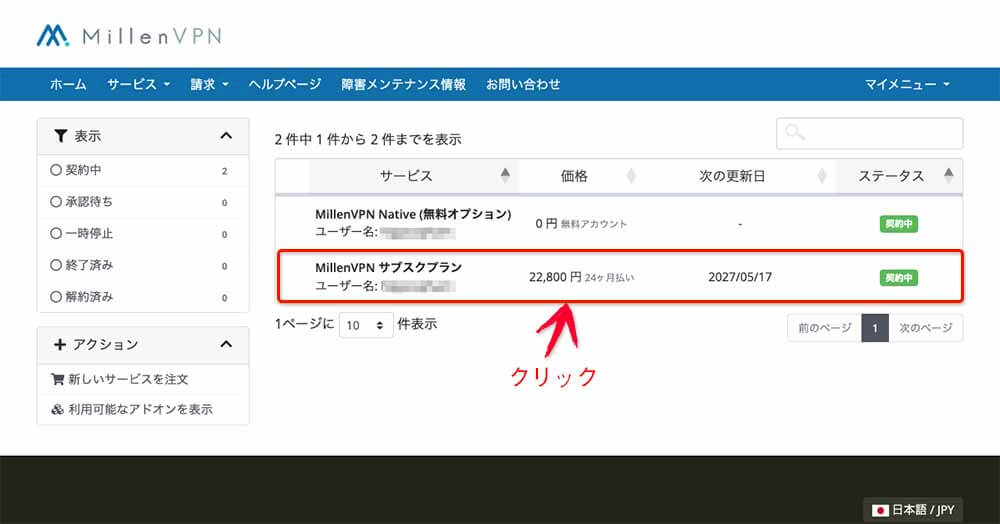Click the 契約中 count badge showing 2
Image resolution: width=1000 pixels, height=524 pixels.
pos(224,171)
